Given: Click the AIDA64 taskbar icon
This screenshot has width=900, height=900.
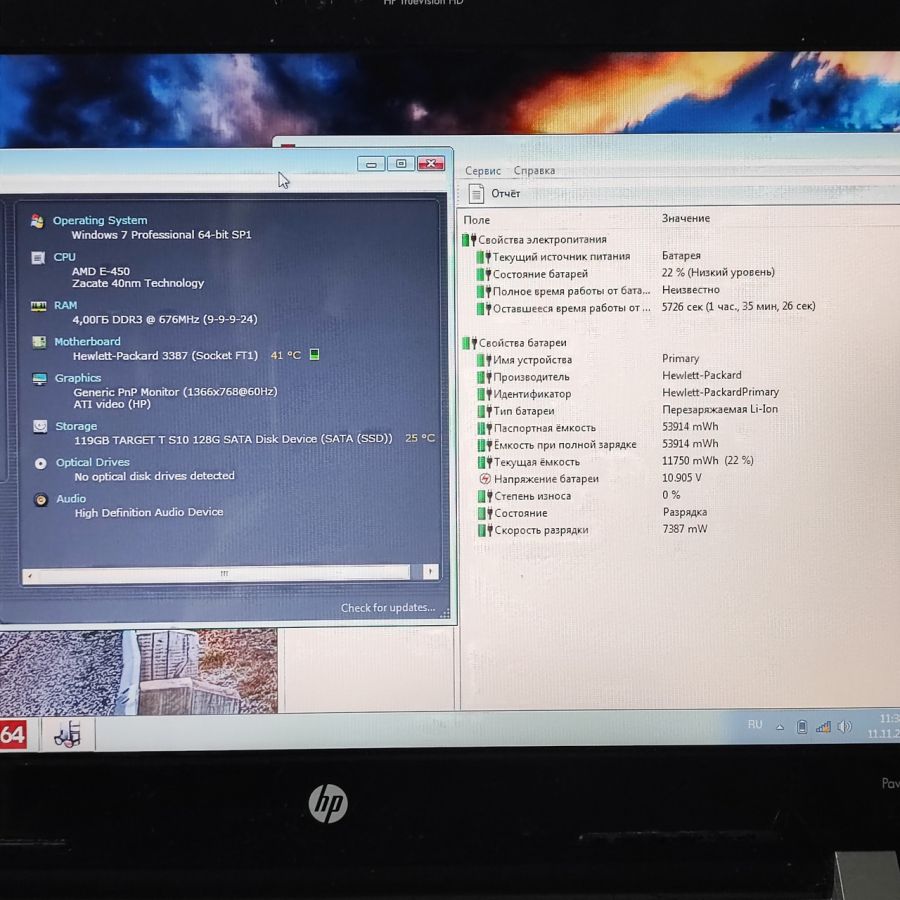Looking at the screenshot, I should pyautogui.click(x=13, y=734).
